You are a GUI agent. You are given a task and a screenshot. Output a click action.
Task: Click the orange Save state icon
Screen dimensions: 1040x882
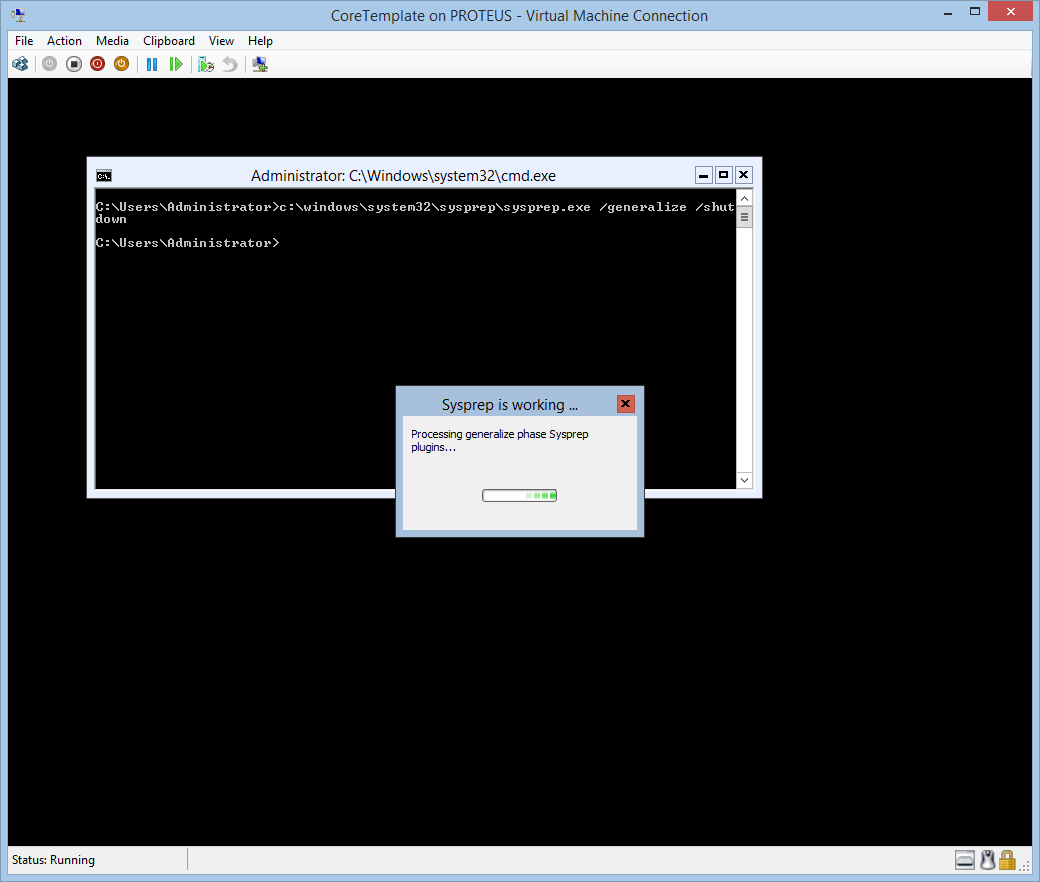[121, 64]
